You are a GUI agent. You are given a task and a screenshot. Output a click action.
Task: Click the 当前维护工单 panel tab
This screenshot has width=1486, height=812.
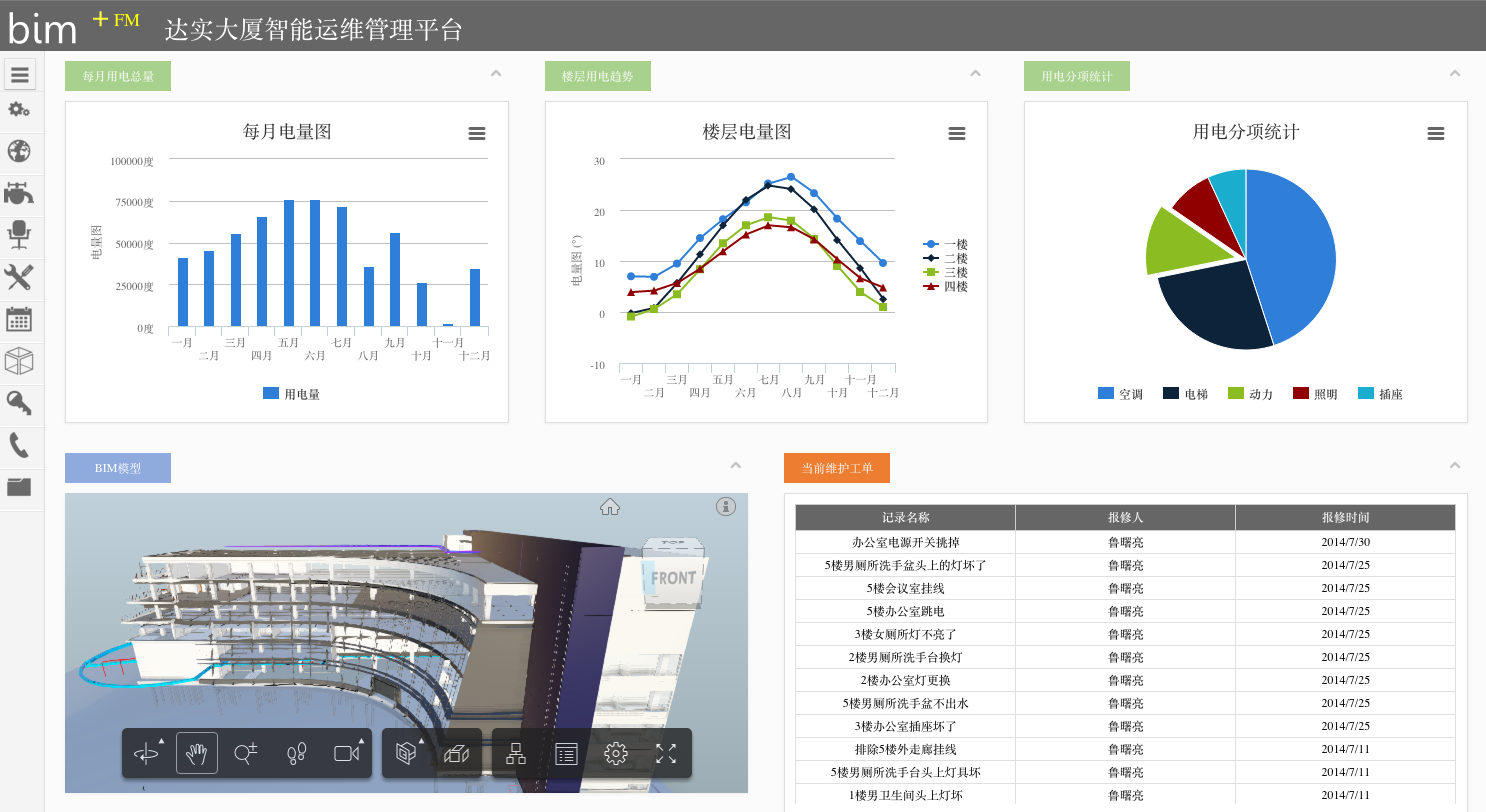[837, 468]
